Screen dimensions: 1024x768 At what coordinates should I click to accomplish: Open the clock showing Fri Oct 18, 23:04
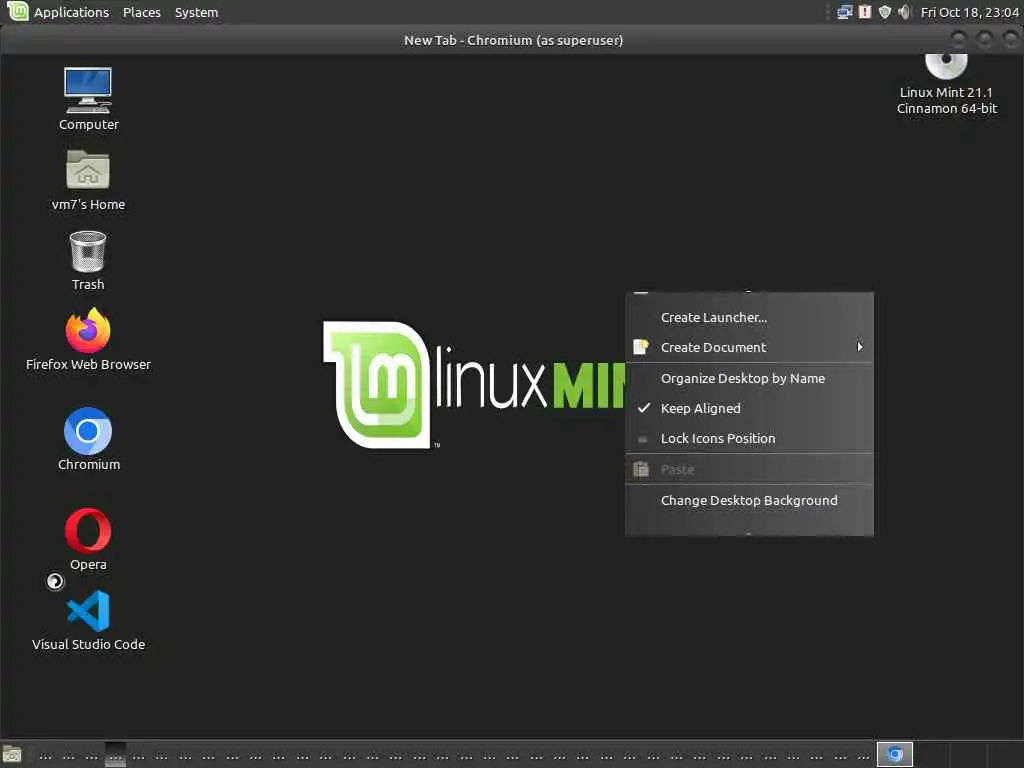click(x=969, y=12)
